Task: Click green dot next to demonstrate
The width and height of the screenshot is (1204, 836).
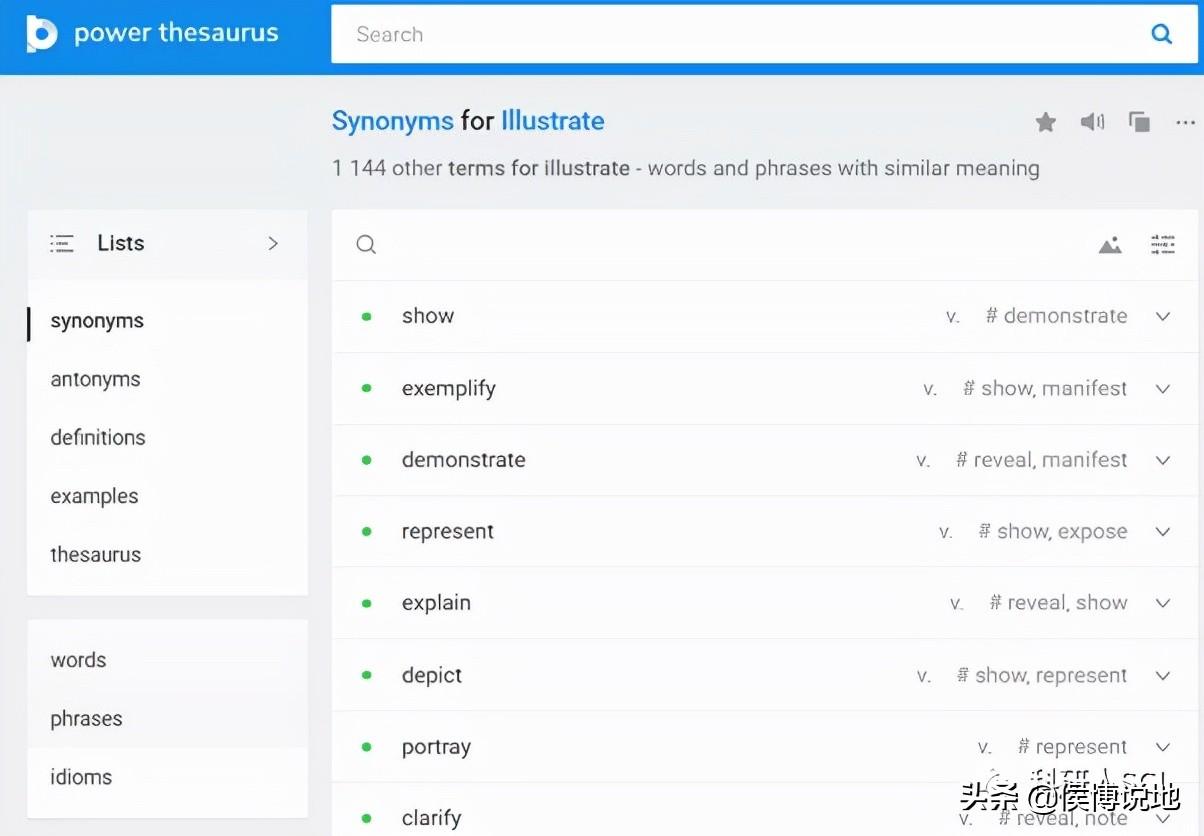Action: [366, 460]
